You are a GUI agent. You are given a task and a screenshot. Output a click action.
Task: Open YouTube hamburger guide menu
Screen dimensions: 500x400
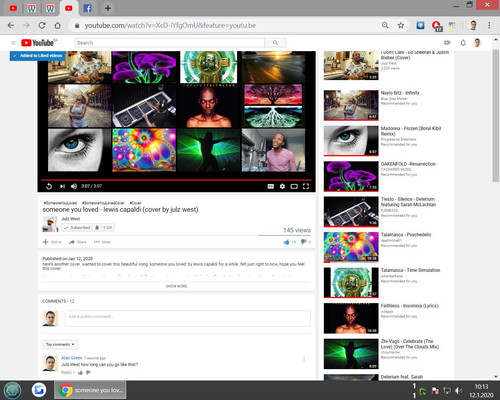[13, 43]
